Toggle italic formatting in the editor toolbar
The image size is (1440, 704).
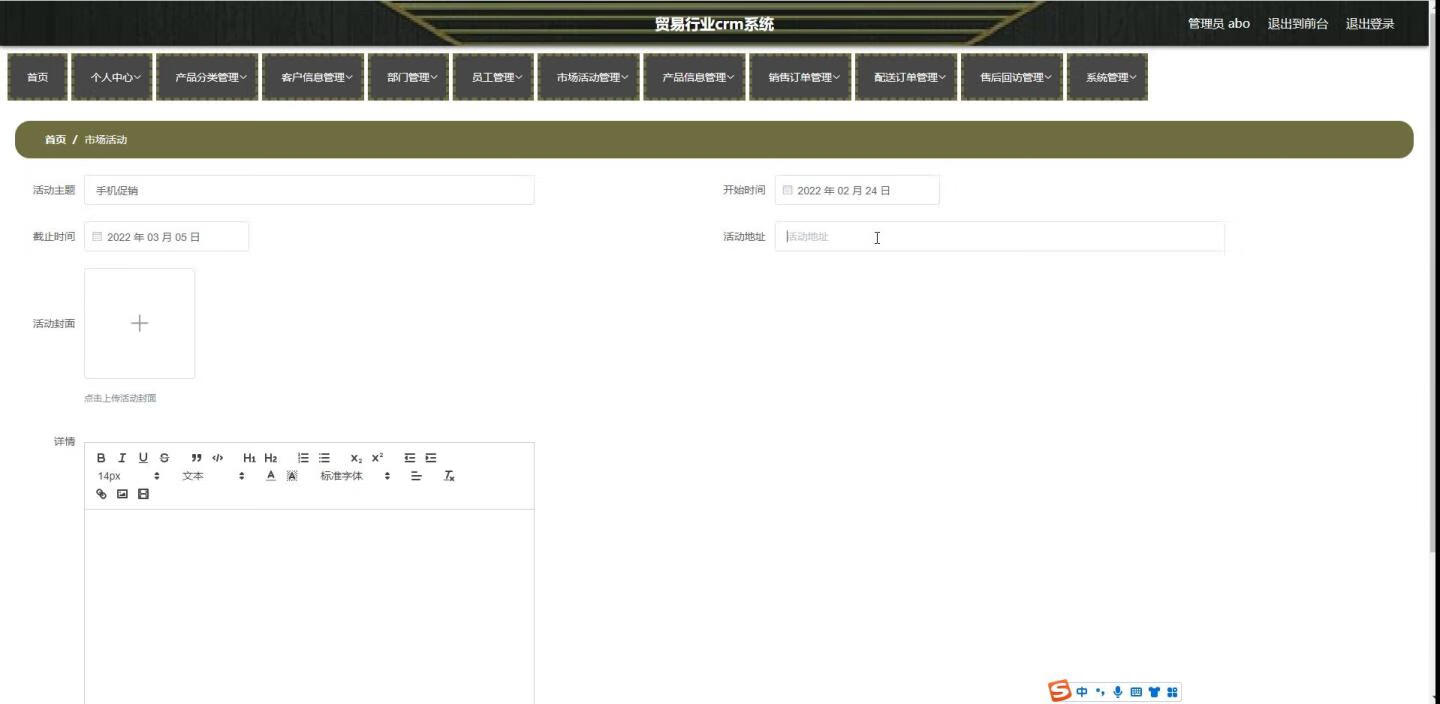click(122, 458)
